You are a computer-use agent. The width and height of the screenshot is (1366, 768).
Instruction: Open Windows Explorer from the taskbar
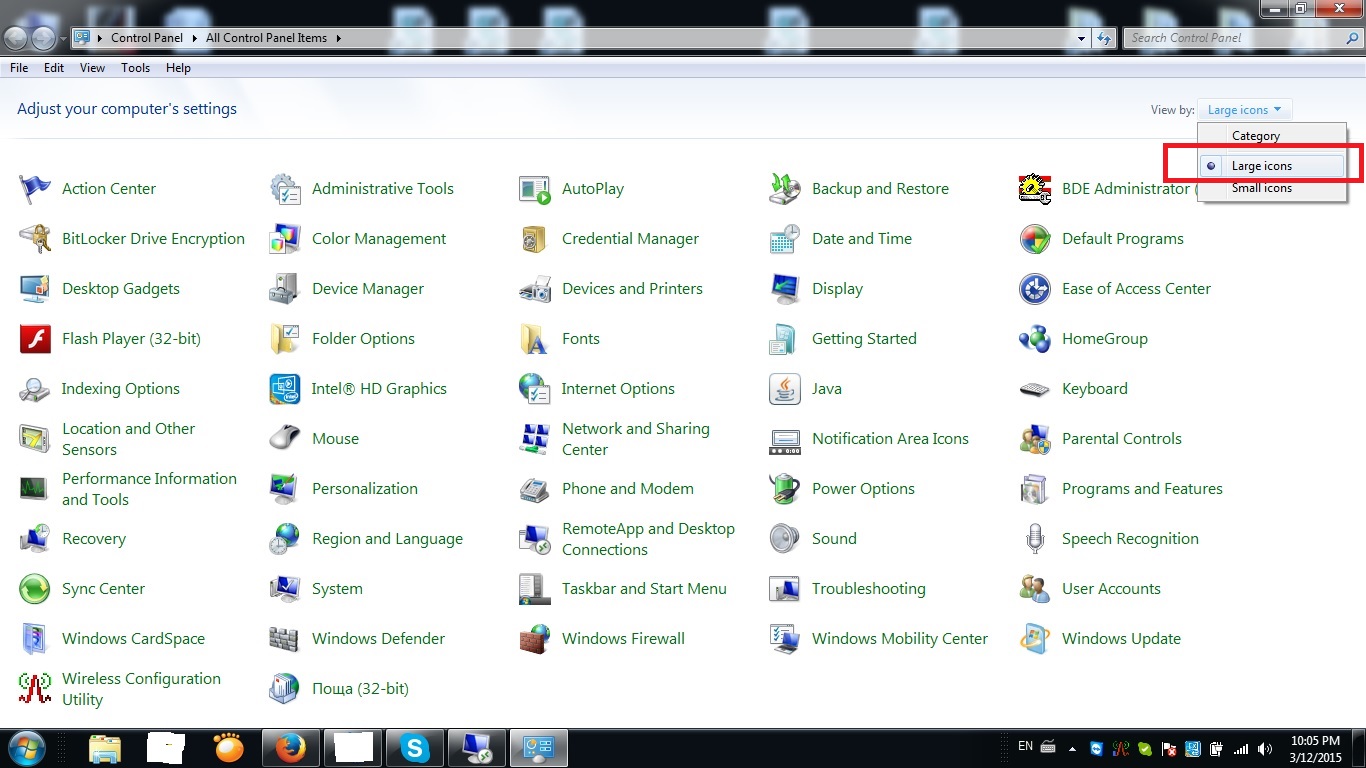pos(104,748)
